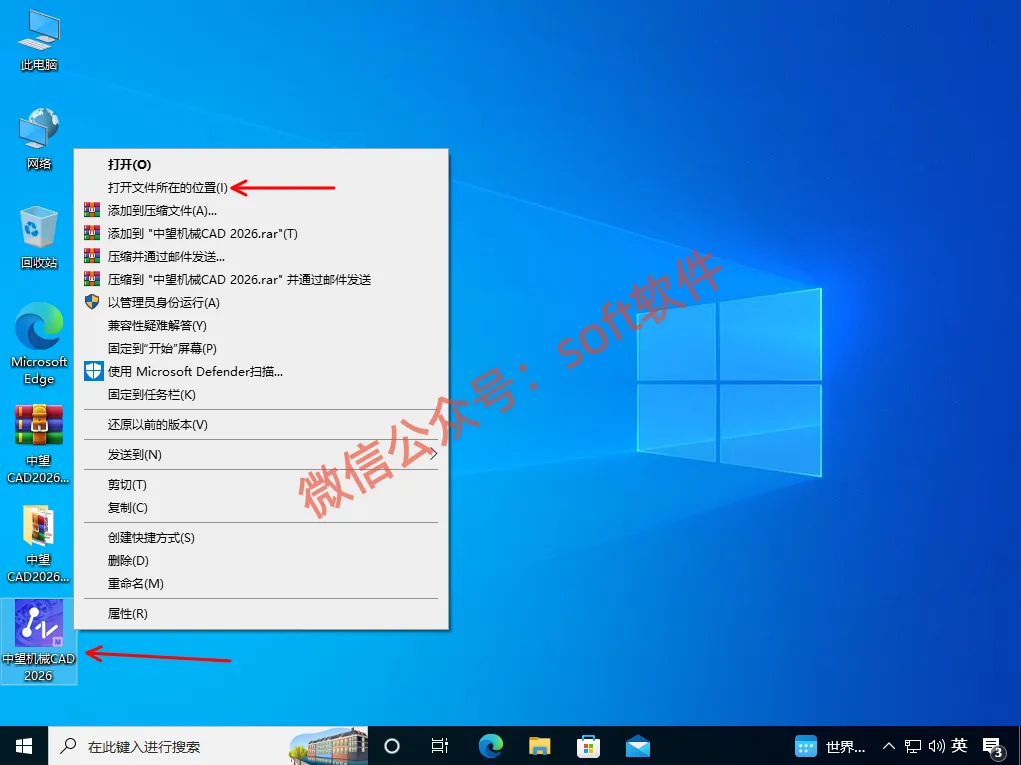The height and width of the screenshot is (765, 1021).
Task: Choose 复制(C) in context menu
Action: [260, 508]
